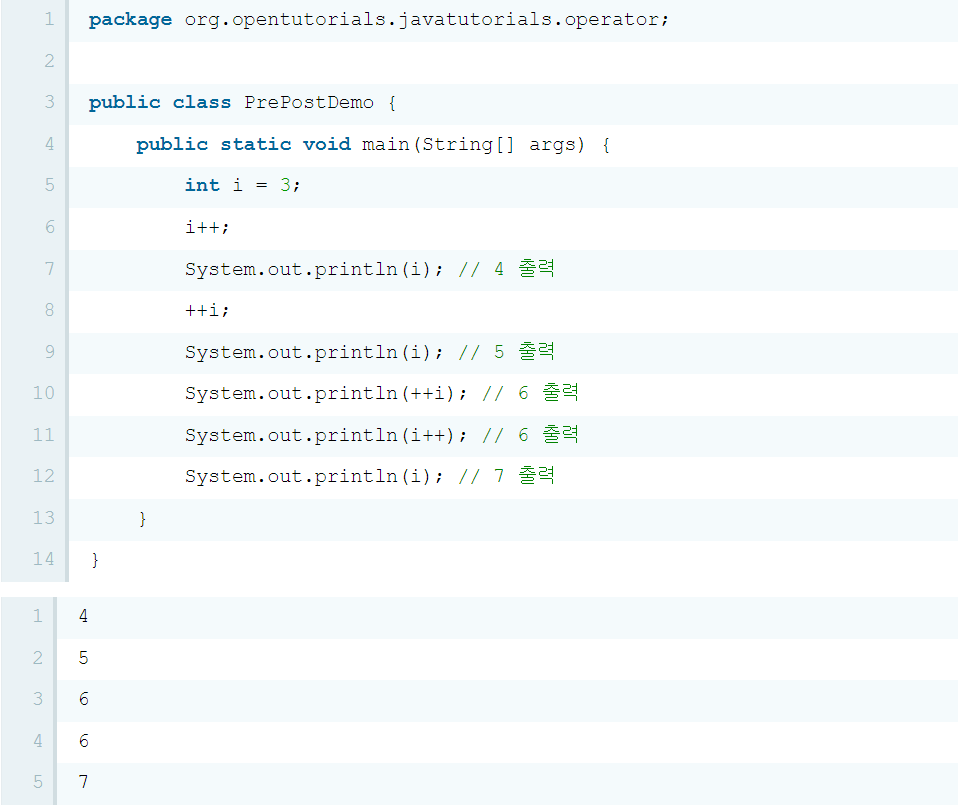Click output value 5 in result block

click(x=84, y=658)
